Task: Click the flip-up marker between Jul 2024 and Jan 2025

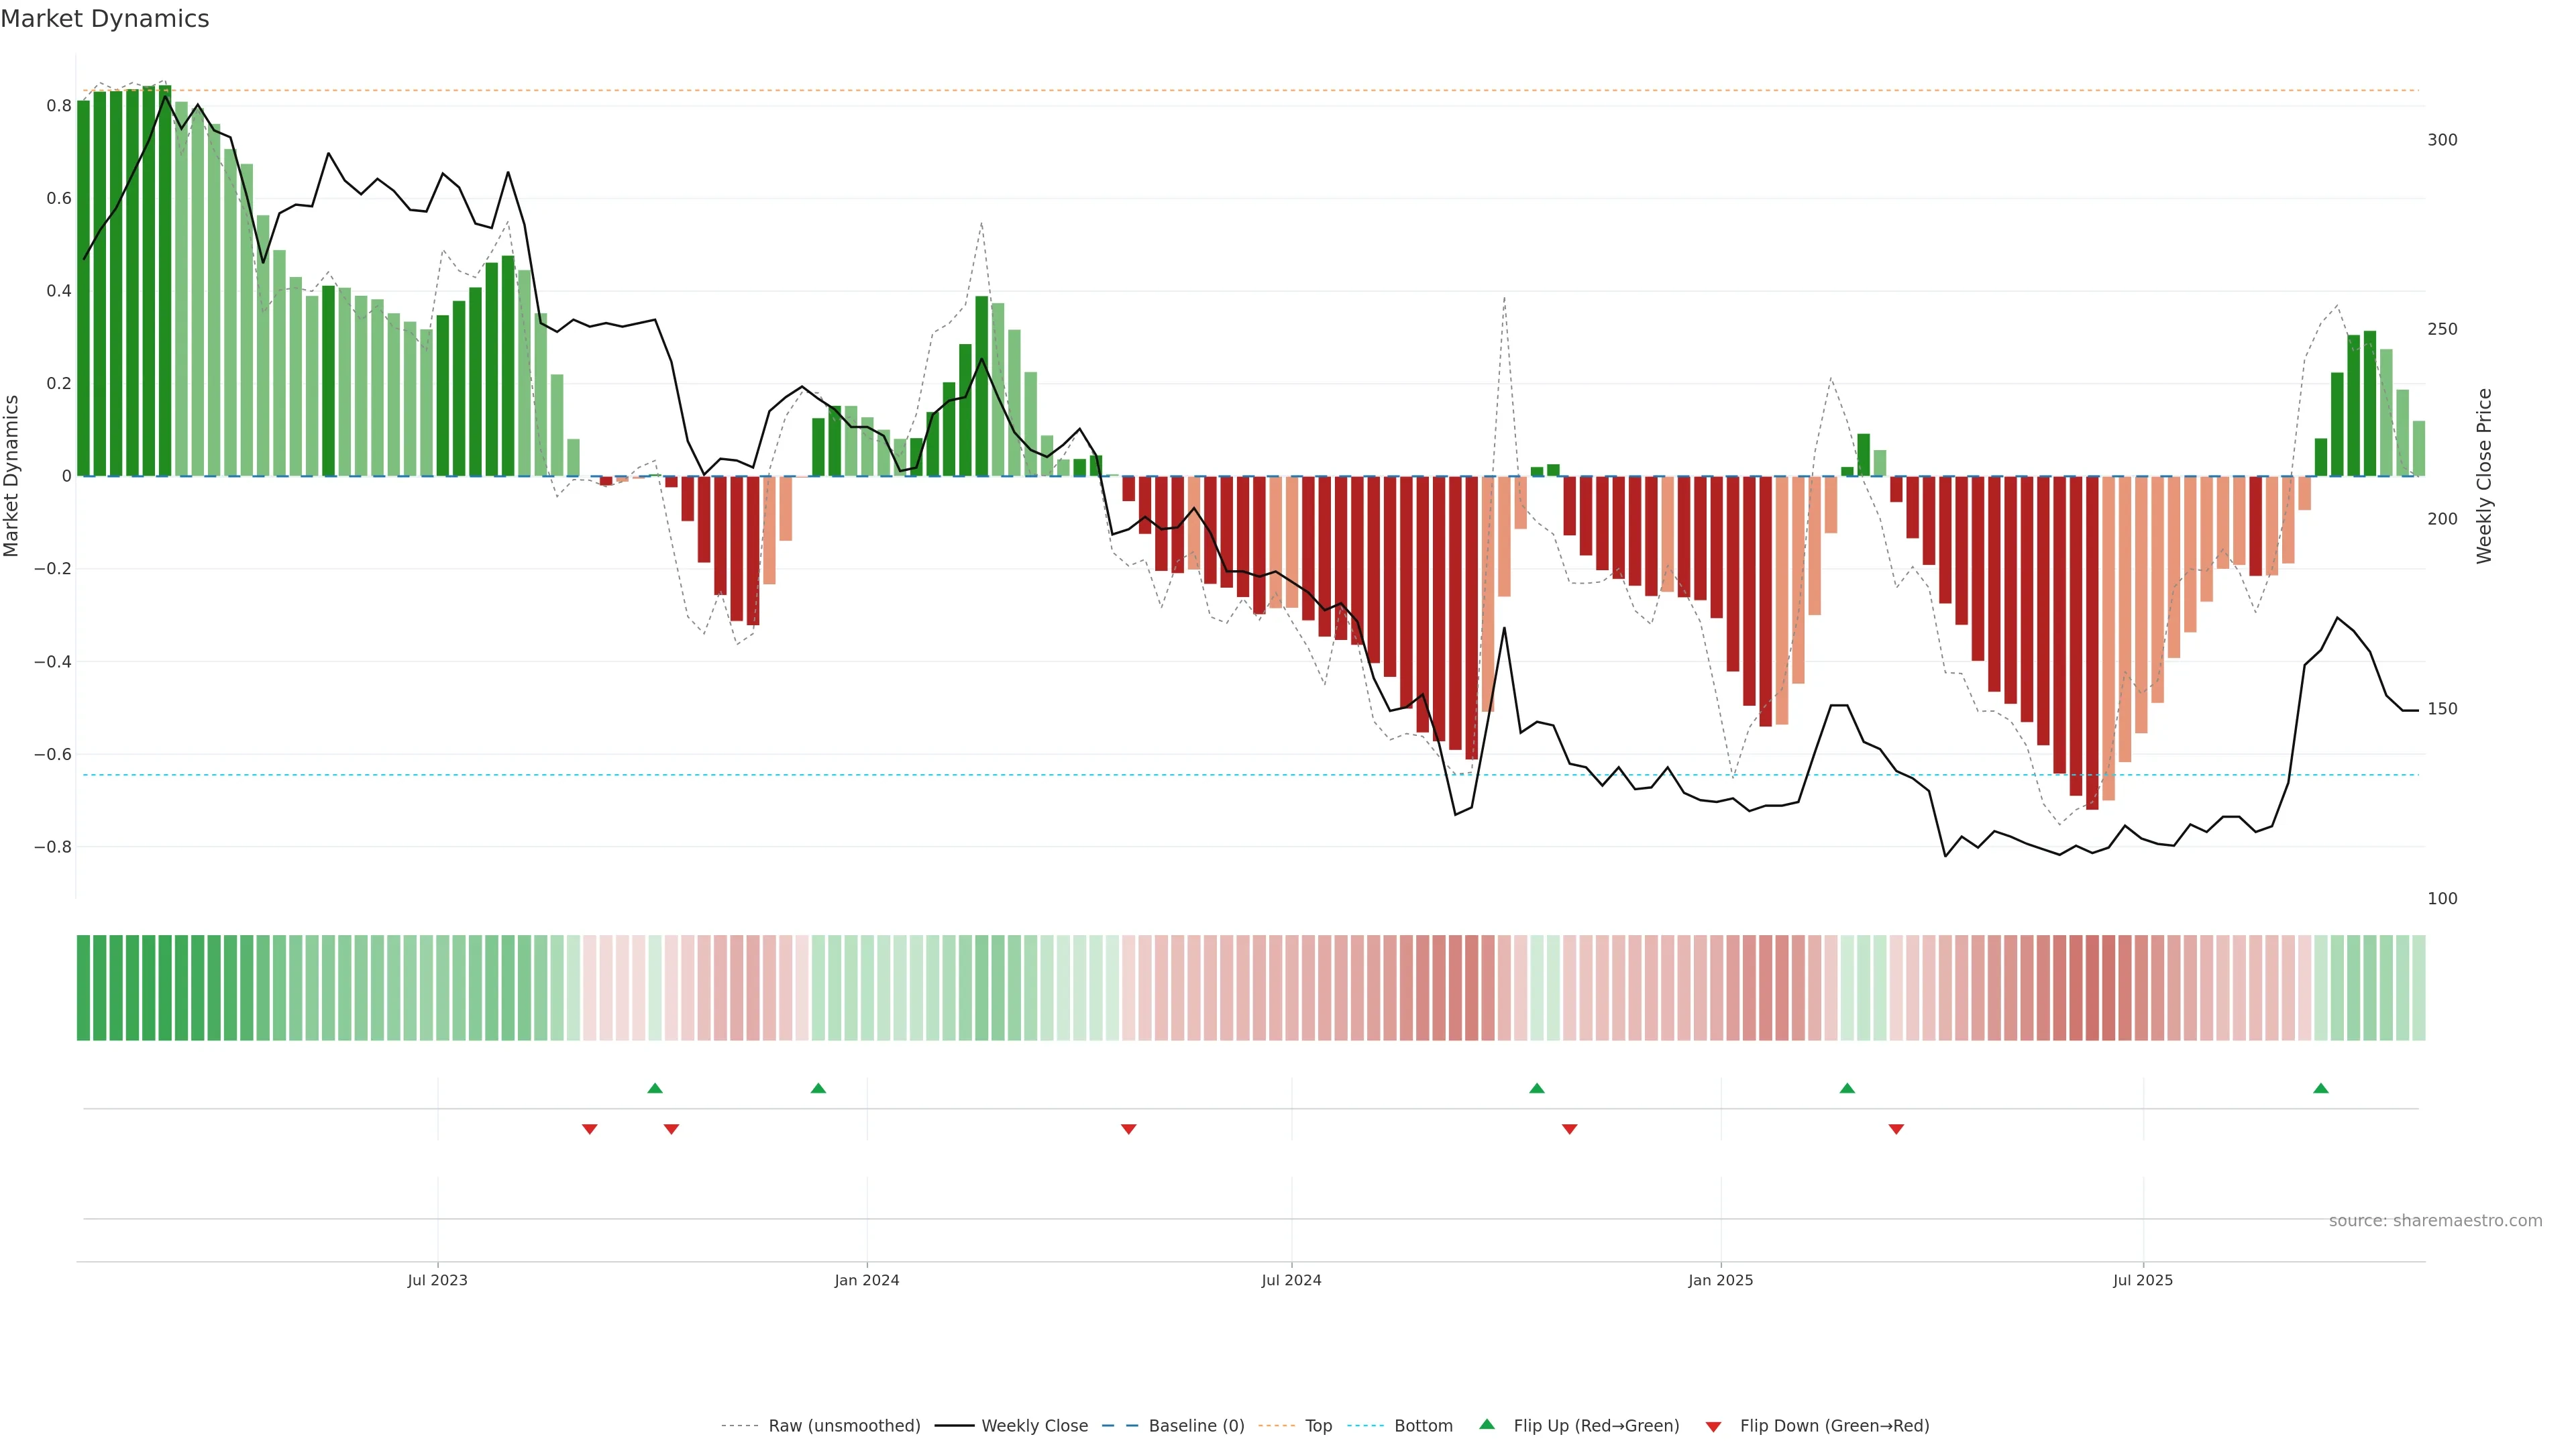Action: pyautogui.click(x=1537, y=1088)
